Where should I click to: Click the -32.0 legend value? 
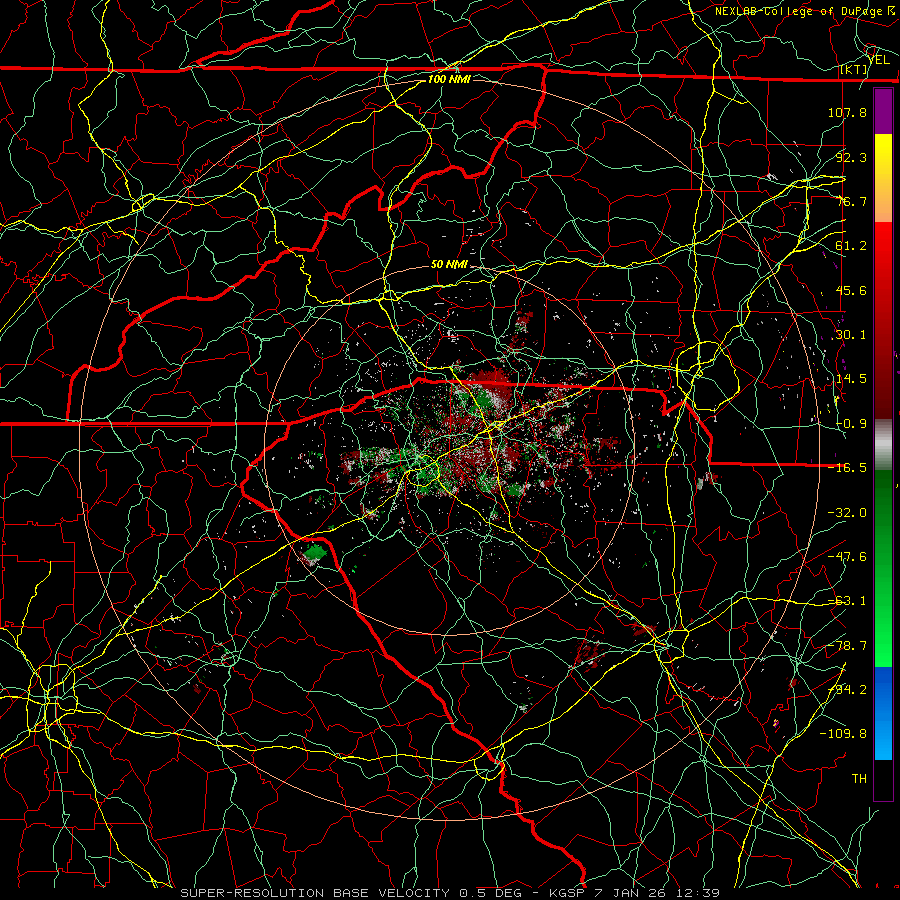click(847, 513)
